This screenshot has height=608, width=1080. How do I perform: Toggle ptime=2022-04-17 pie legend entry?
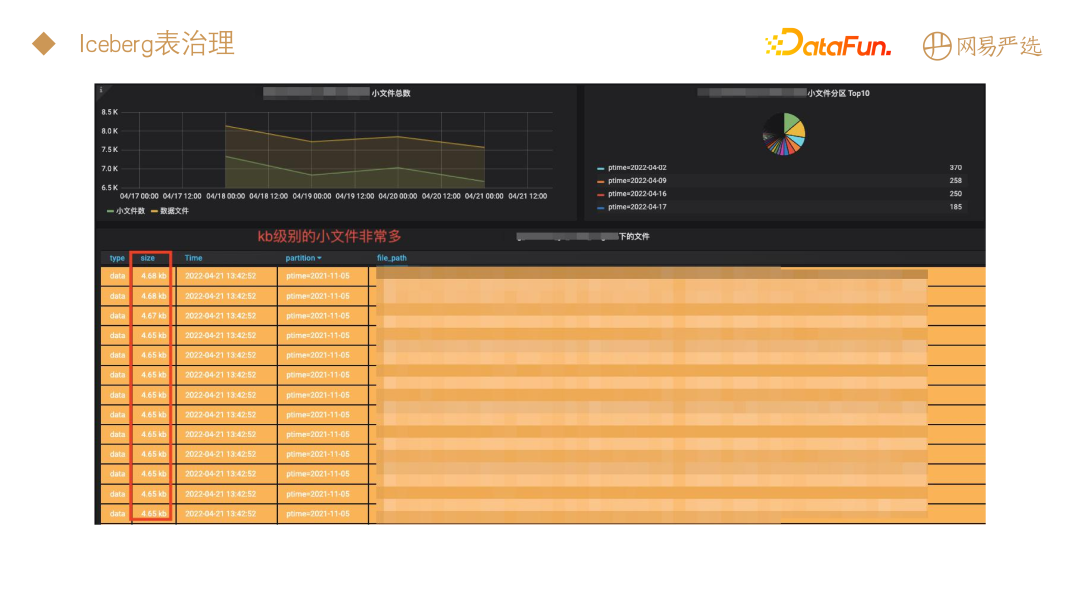[x=637, y=207]
